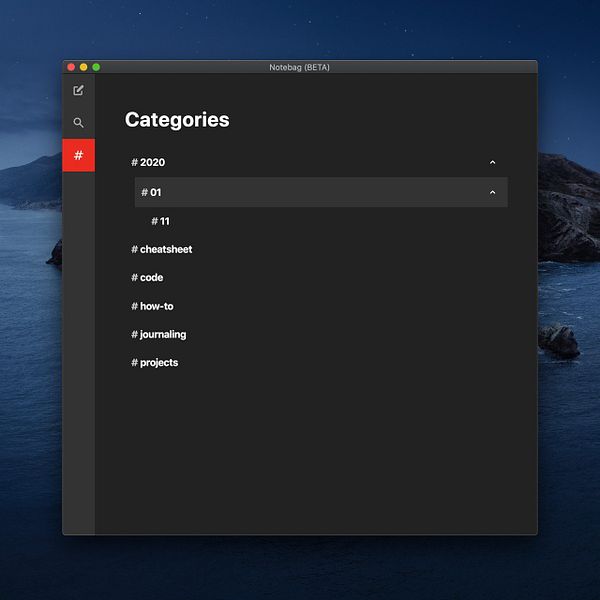Close the Notebag window with red button
Screen dimensions: 600x600
(71, 67)
